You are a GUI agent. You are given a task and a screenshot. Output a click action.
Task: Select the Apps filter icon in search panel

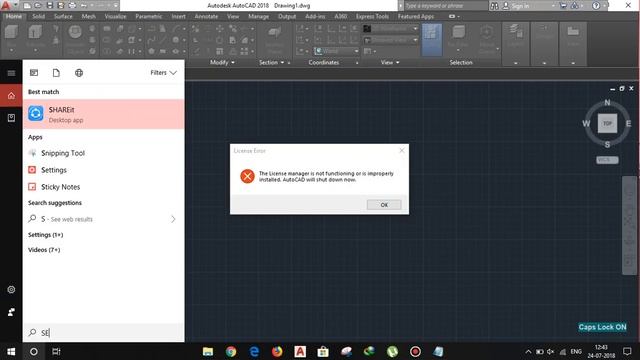point(34,73)
